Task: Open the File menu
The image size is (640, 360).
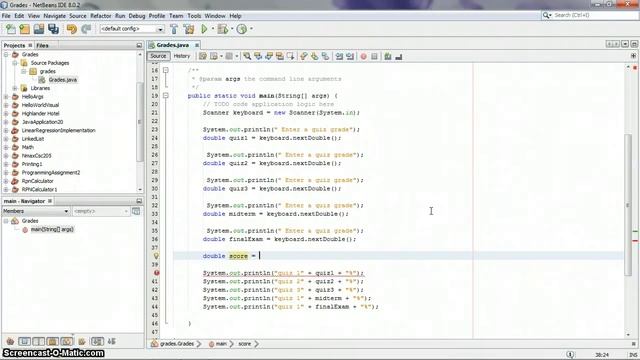Action: (x=6, y=16)
